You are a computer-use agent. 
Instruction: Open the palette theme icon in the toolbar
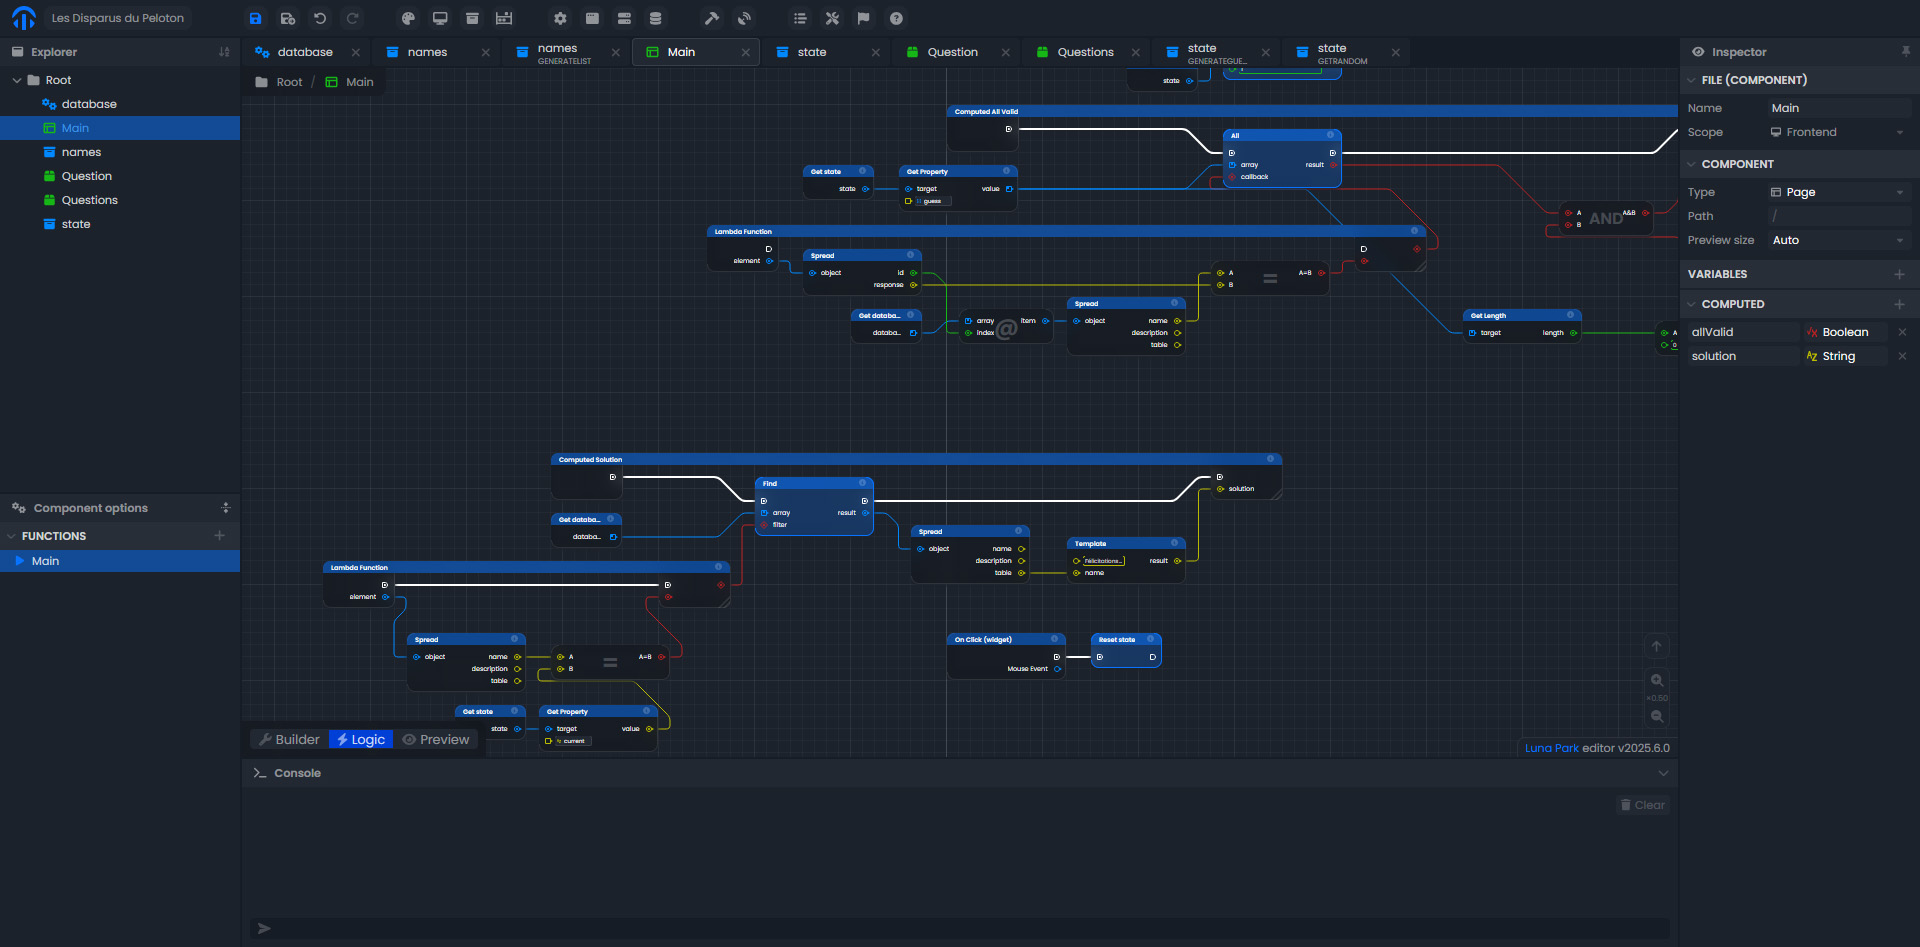408,18
